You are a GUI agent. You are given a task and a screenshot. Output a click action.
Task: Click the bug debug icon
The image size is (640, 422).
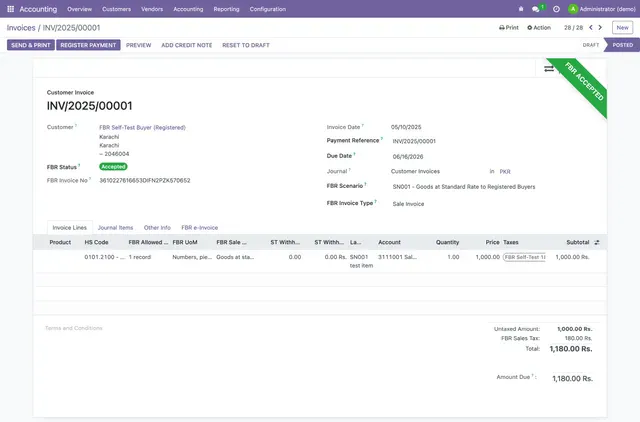[521, 9]
